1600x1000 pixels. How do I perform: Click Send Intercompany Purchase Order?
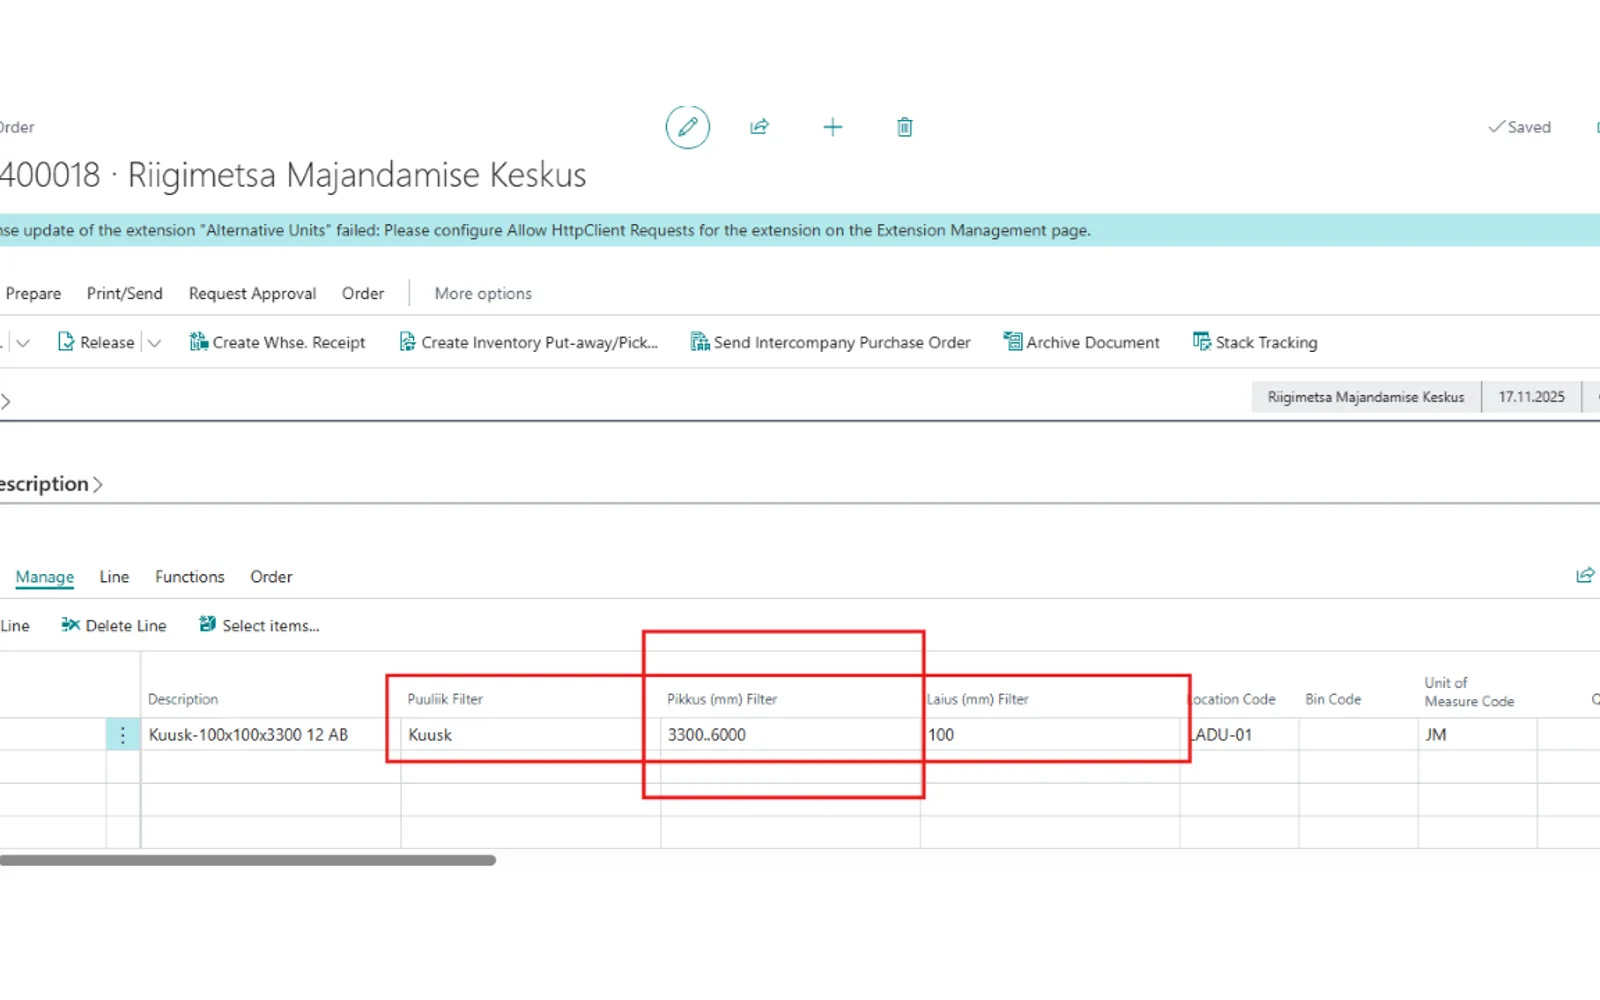(830, 342)
